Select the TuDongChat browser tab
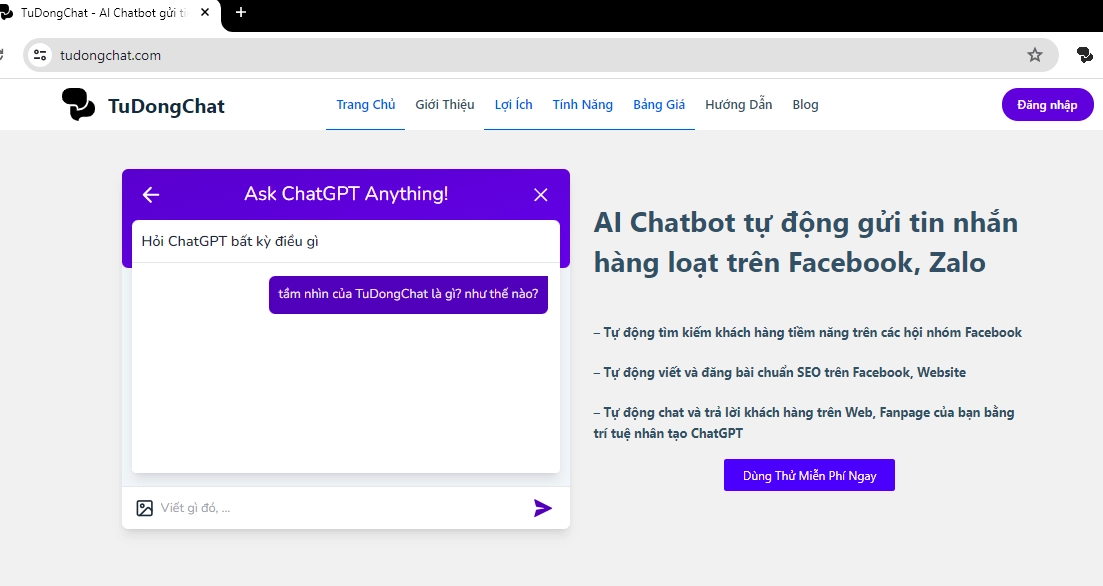 pos(106,13)
